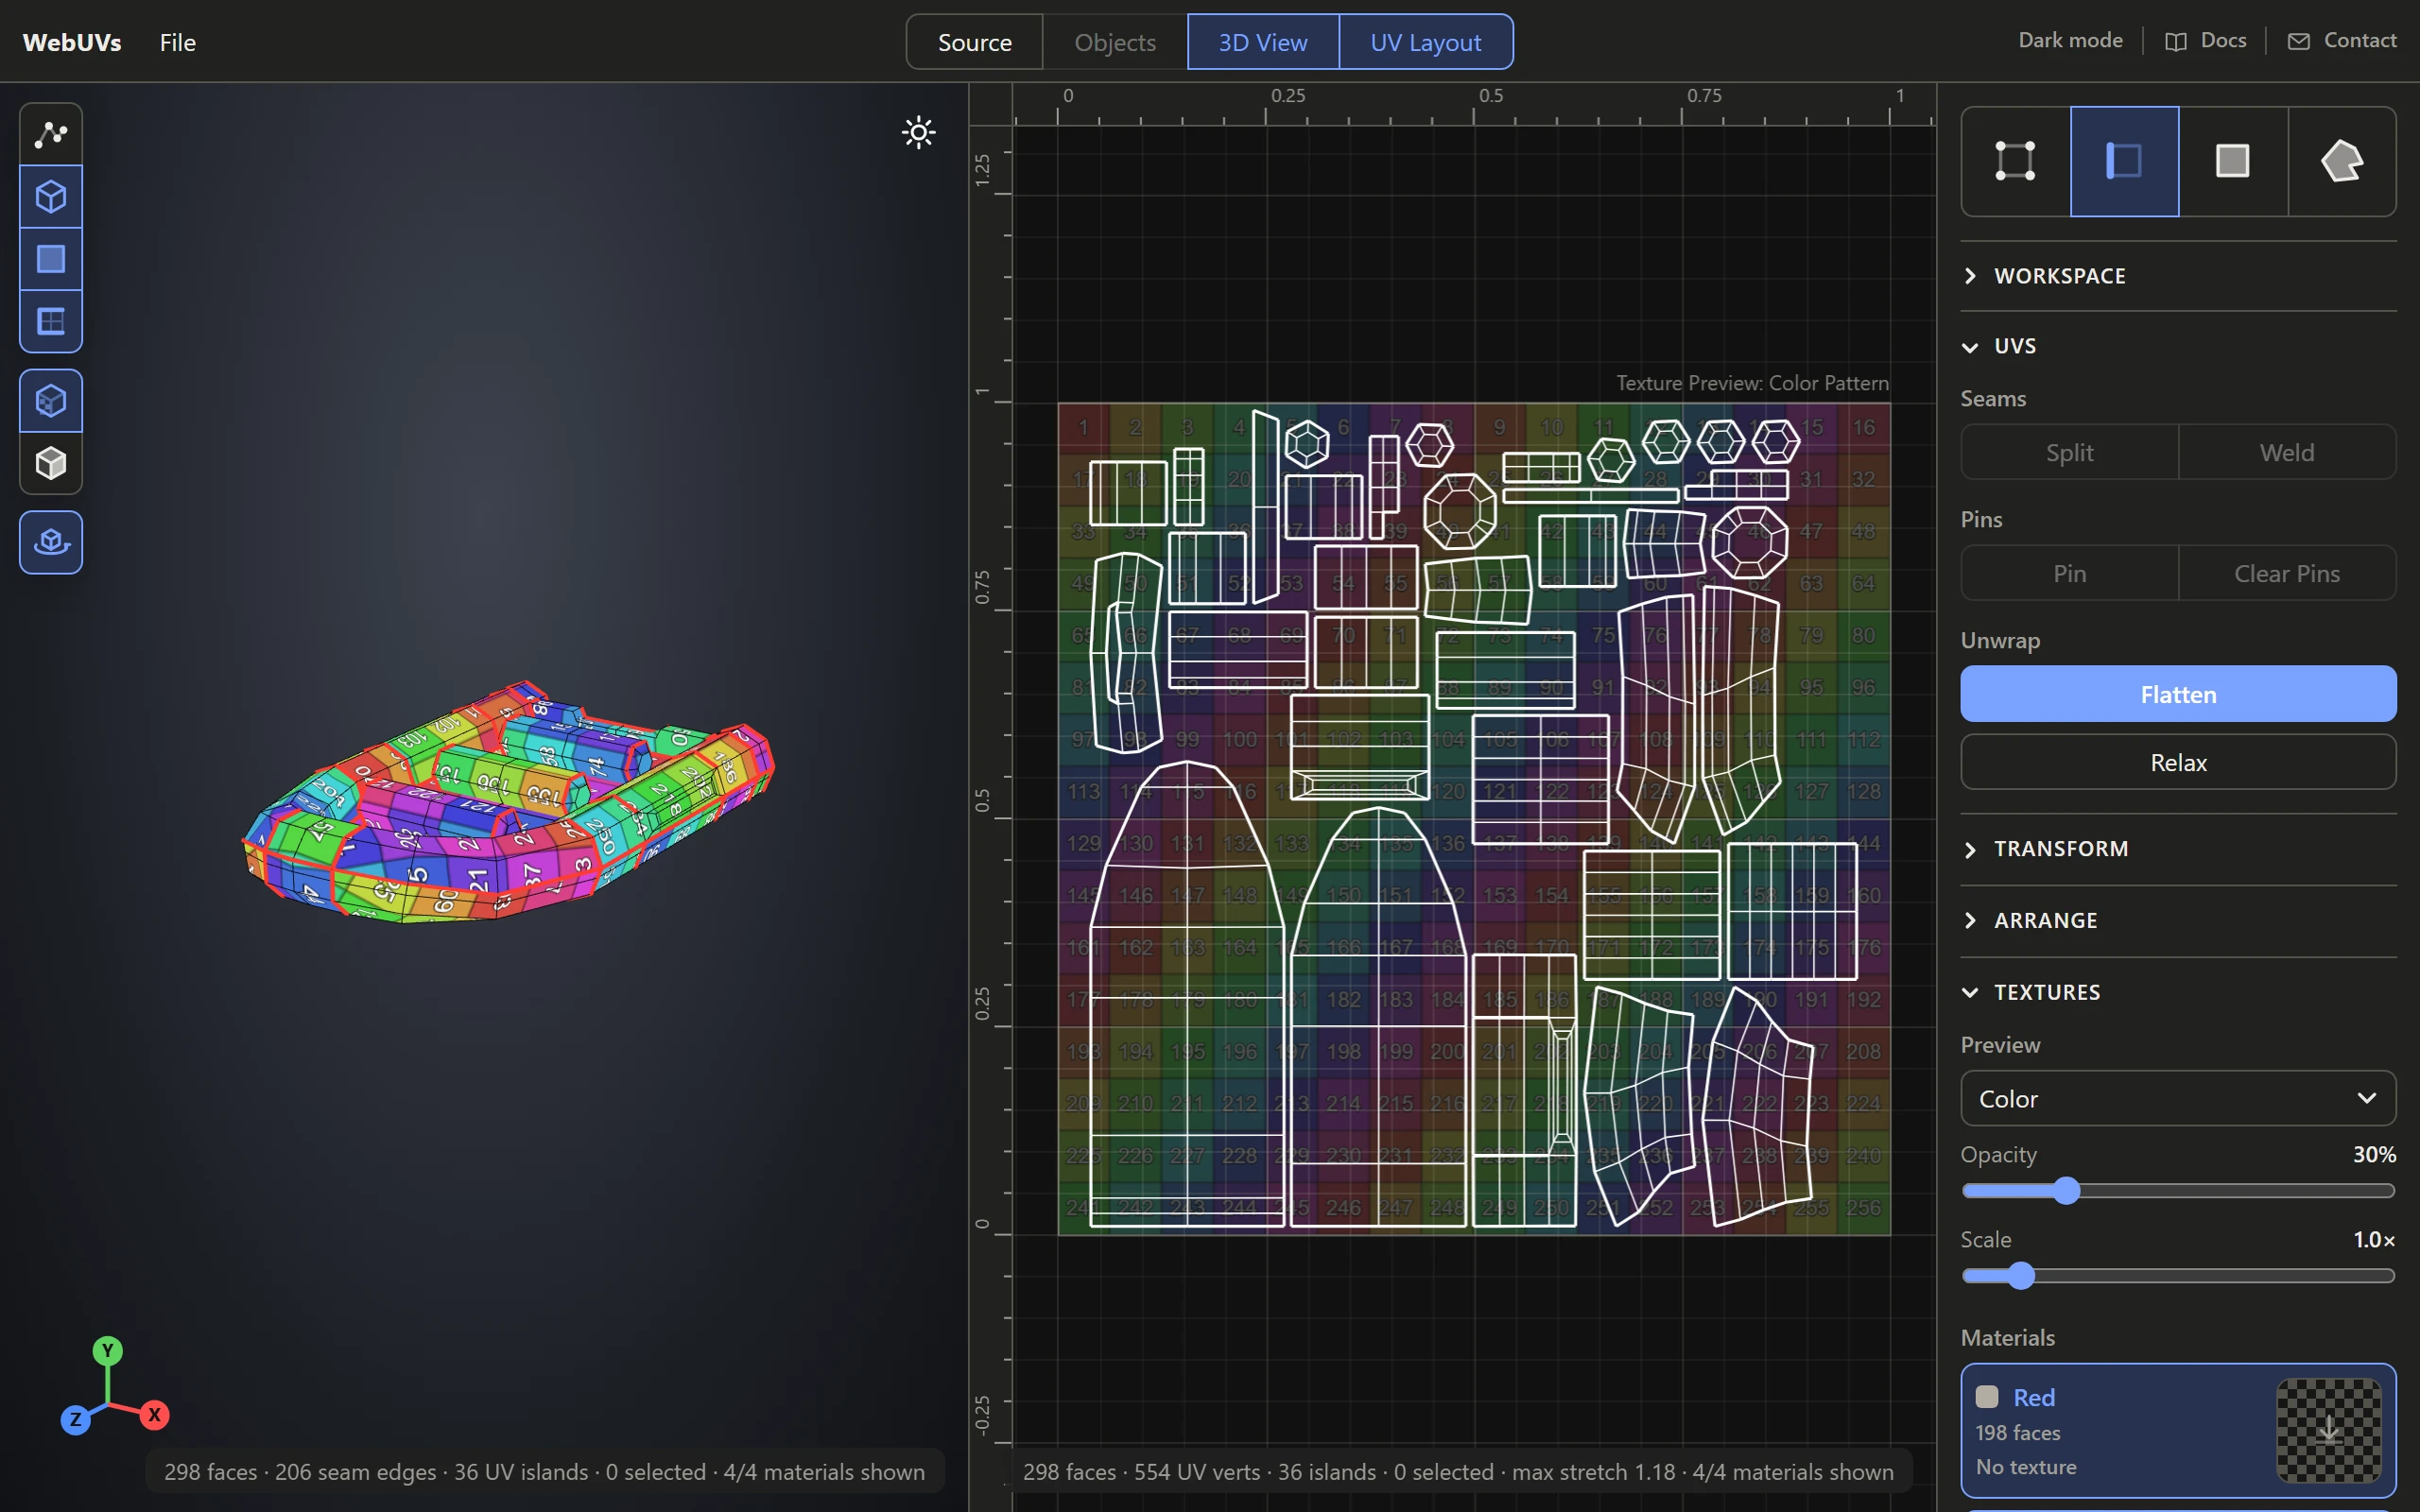Open the Color preview dropdown
This screenshot has height=1512, width=2420.
tap(2178, 1099)
